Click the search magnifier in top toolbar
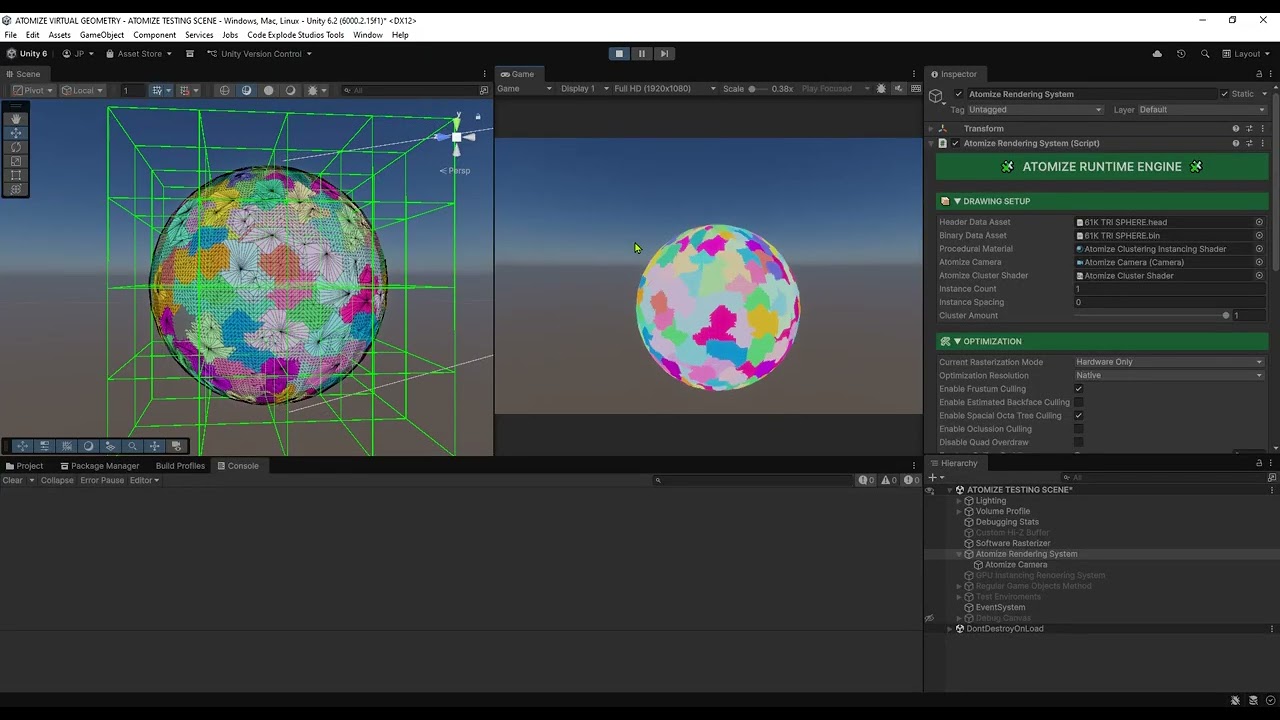 (1205, 54)
